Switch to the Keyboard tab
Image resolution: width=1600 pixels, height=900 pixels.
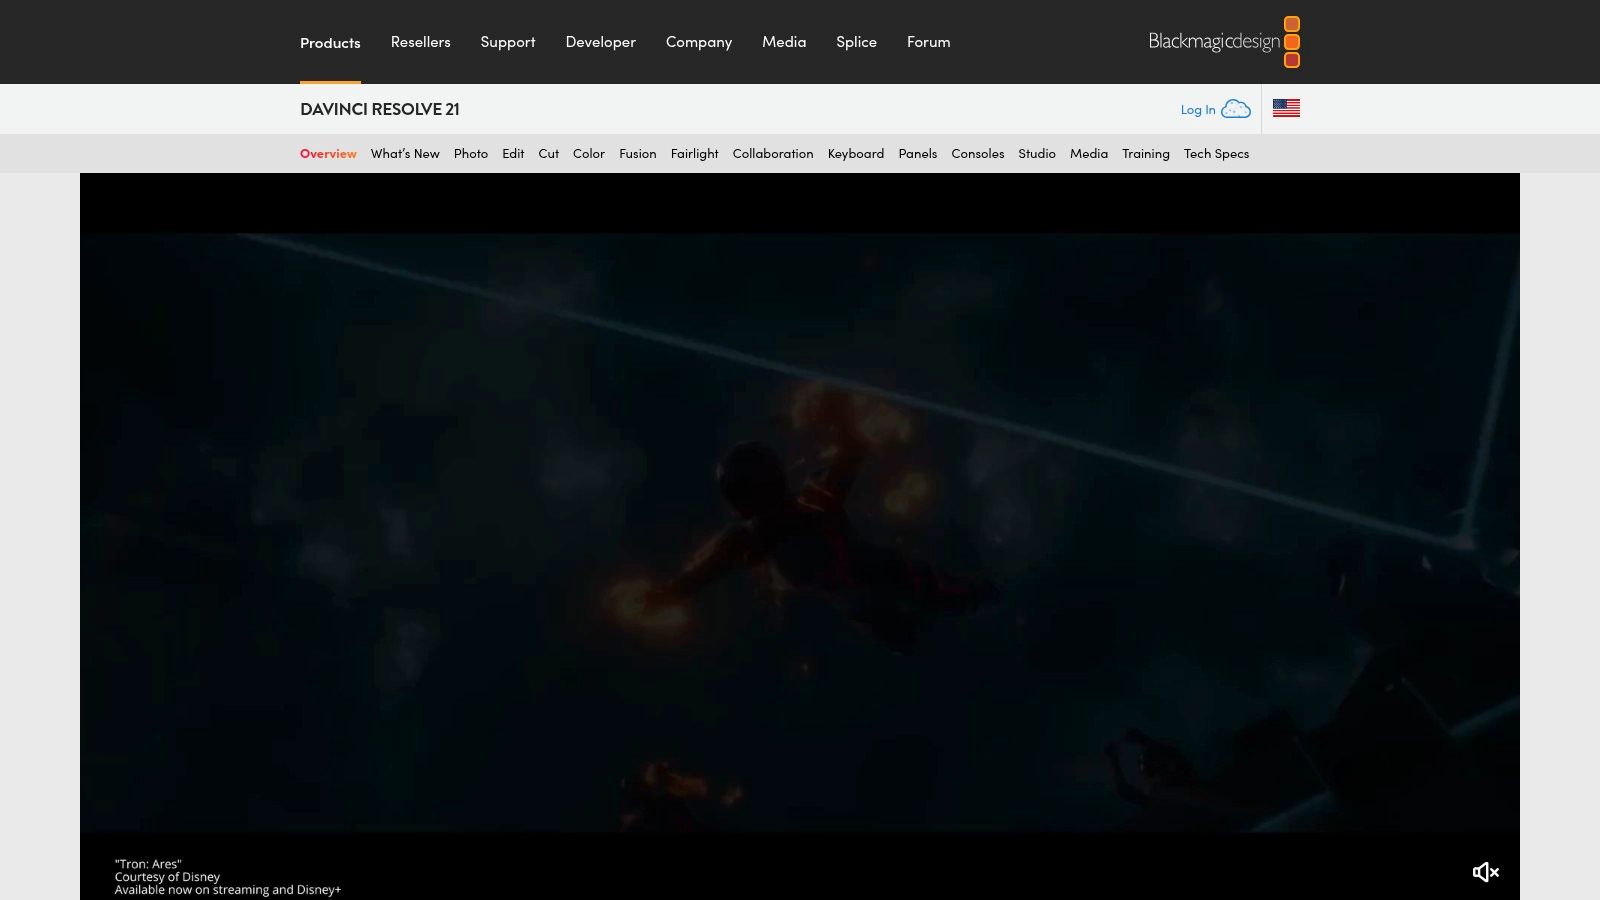coord(856,154)
